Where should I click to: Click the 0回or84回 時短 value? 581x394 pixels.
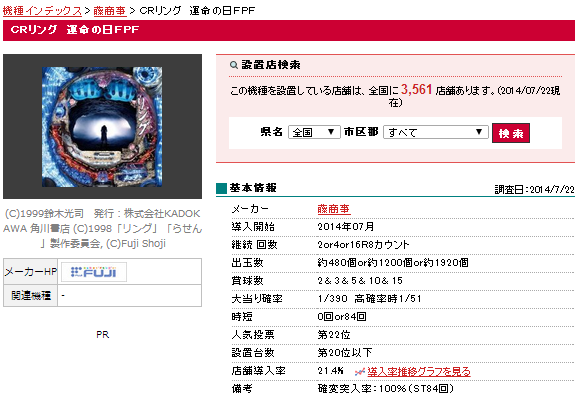tap(342, 317)
